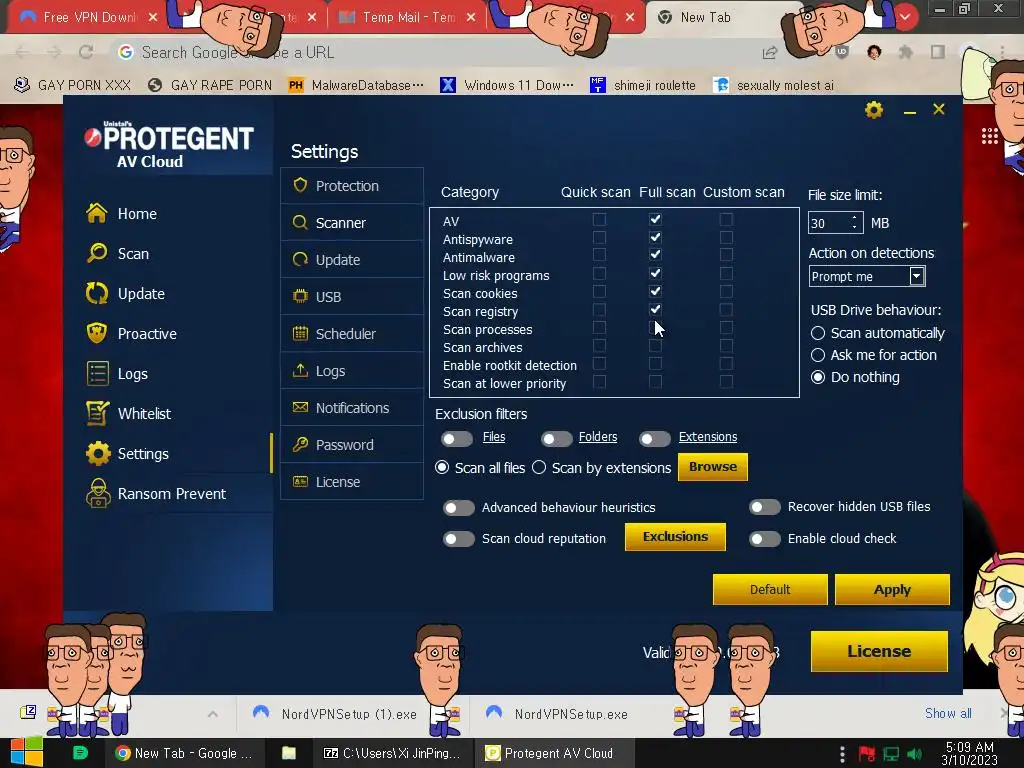
Task: Open the Update sidebar item
Action: 125,294
